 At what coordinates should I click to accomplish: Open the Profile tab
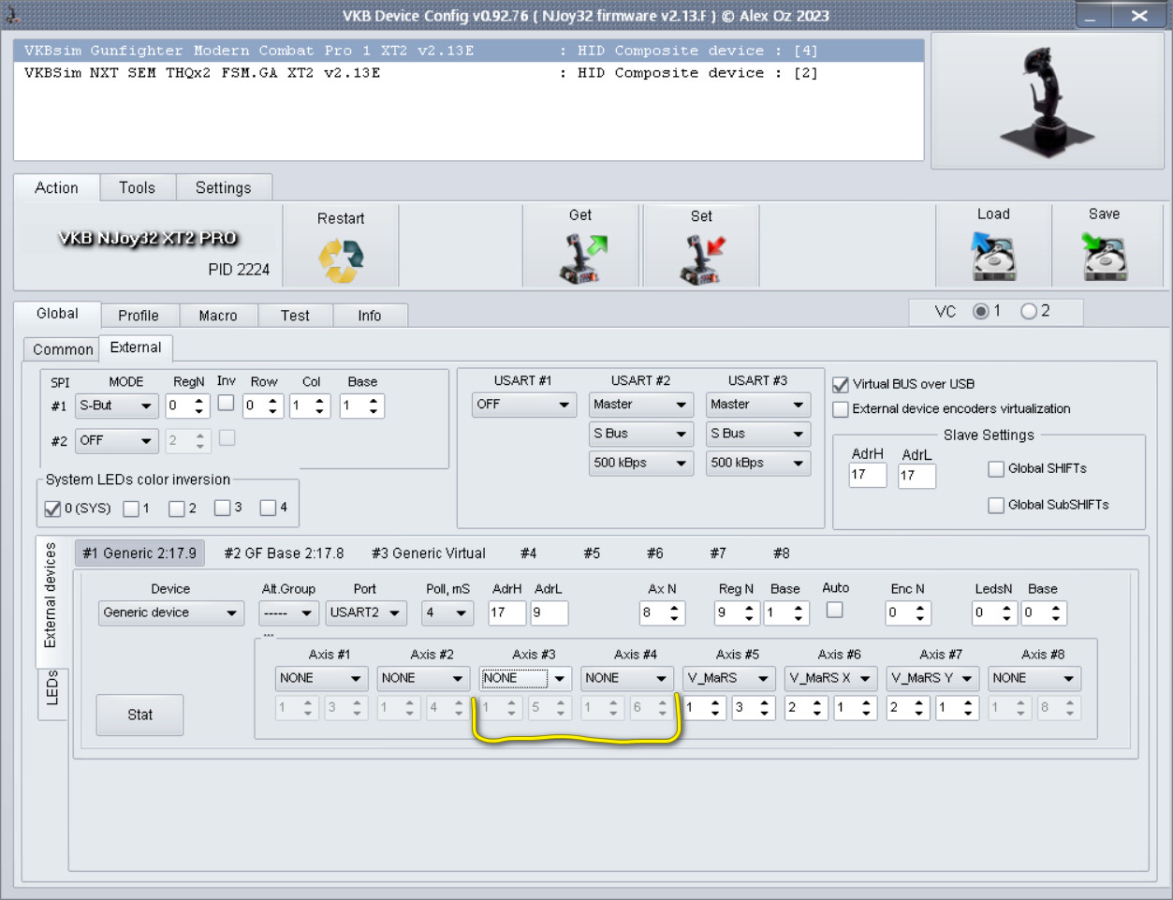tap(138, 315)
